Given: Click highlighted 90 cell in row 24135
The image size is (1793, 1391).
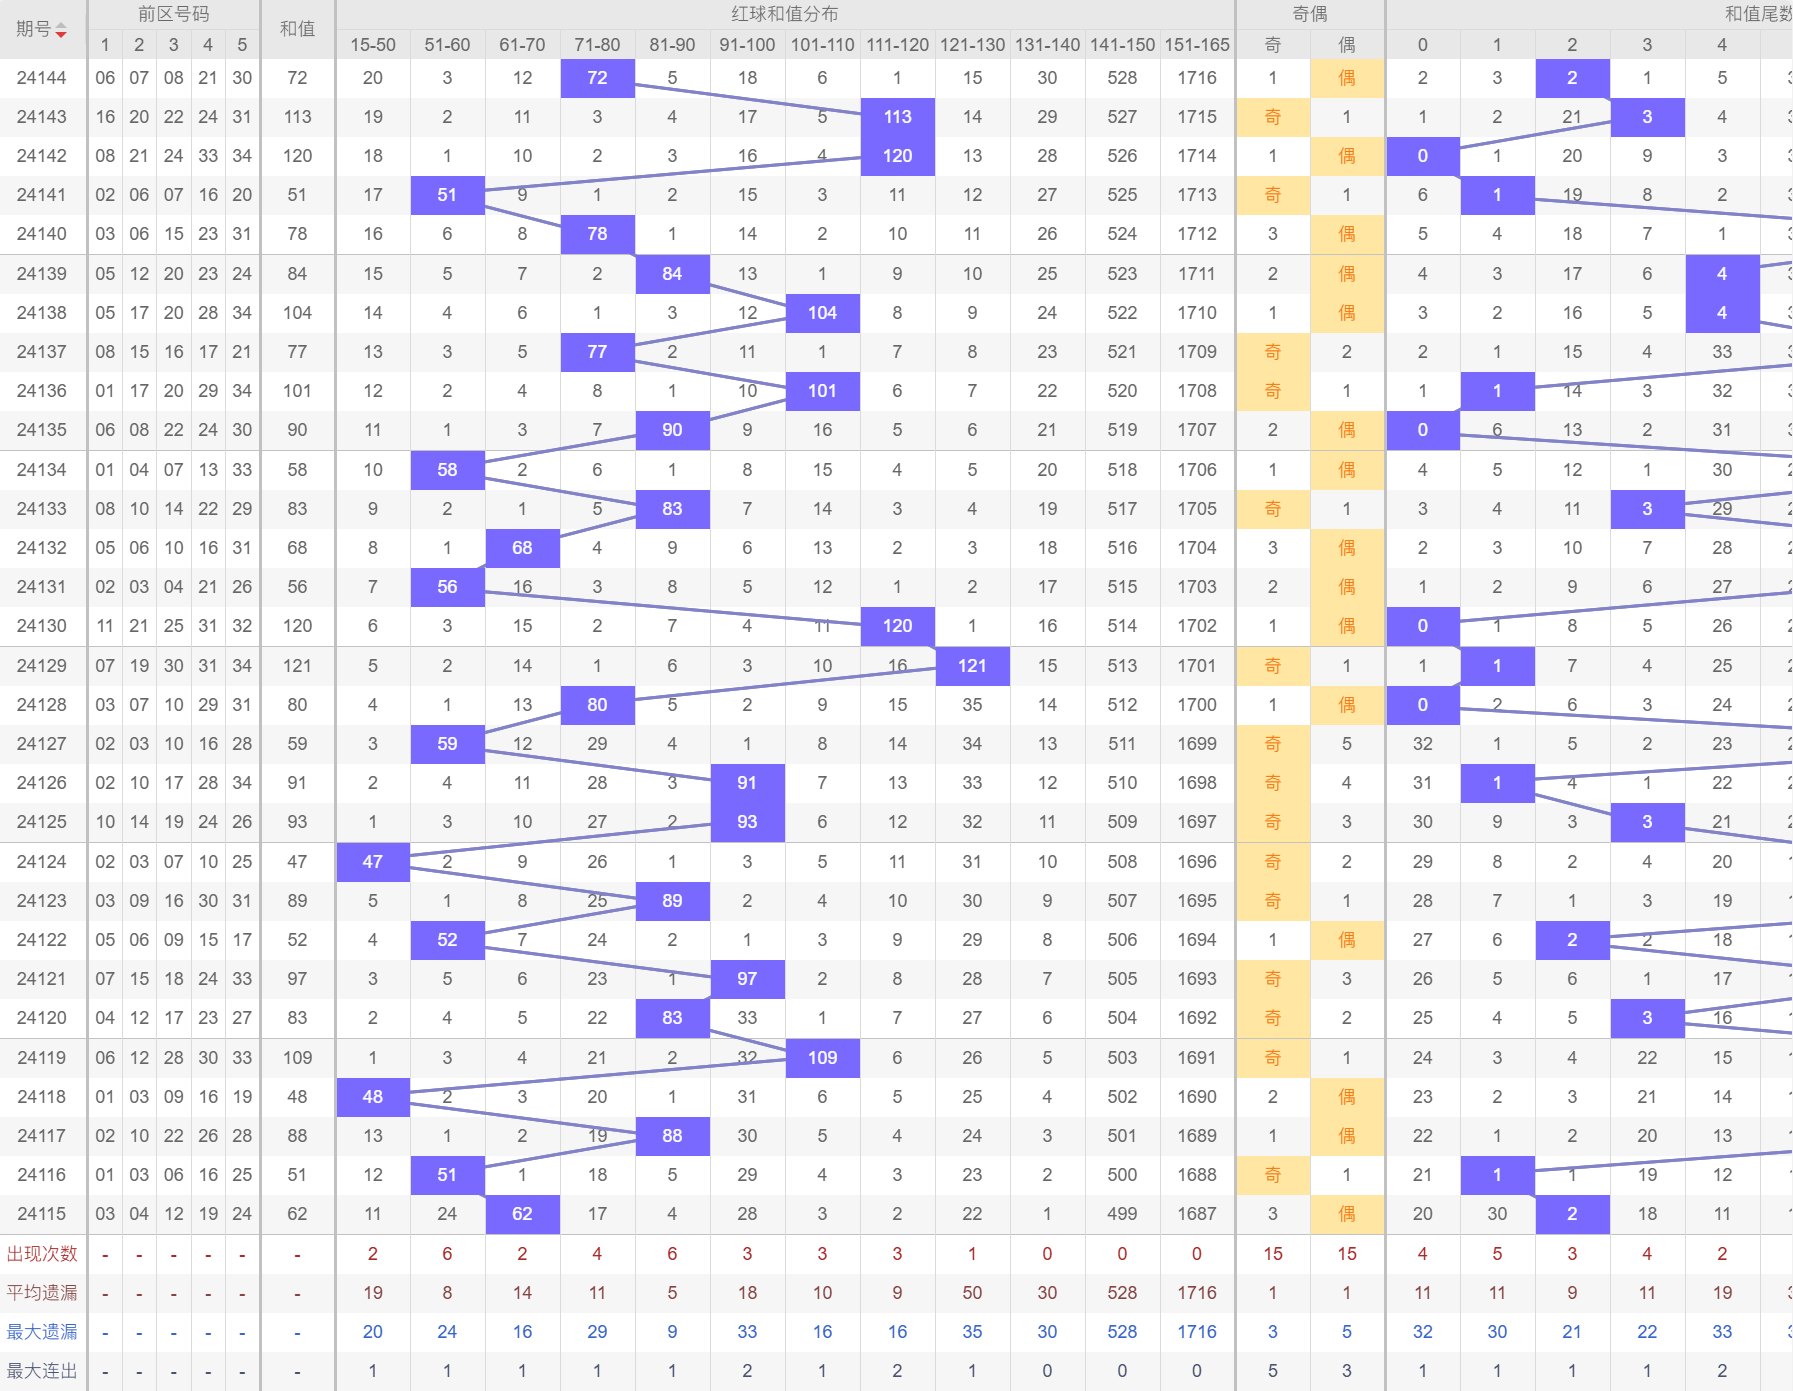Looking at the screenshot, I should tap(672, 430).
